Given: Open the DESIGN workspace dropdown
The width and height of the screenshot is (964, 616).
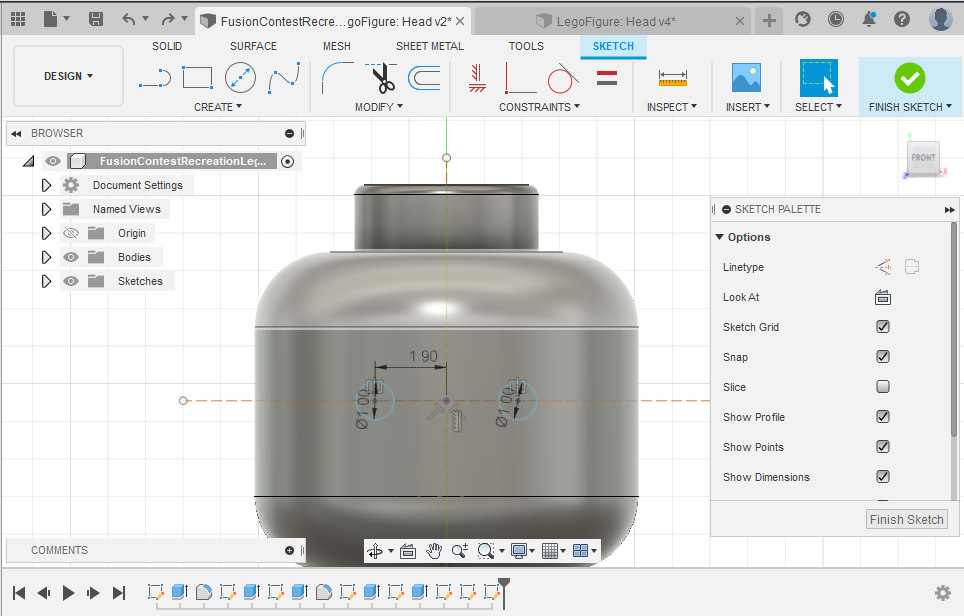Looking at the screenshot, I should pyautogui.click(x=68, y=76).
